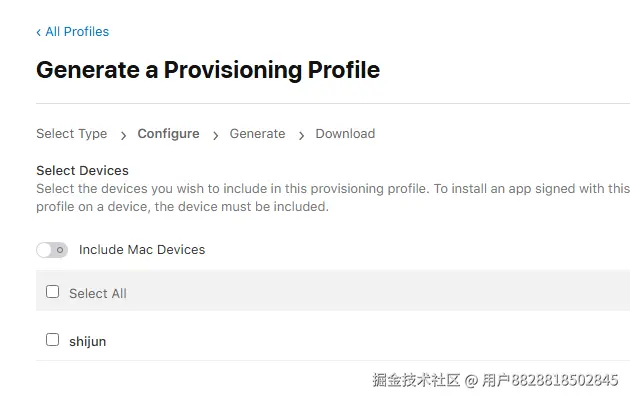The image size is (630, 400).
Task: Click the device selection description paragraph
Action: [333, 198]
